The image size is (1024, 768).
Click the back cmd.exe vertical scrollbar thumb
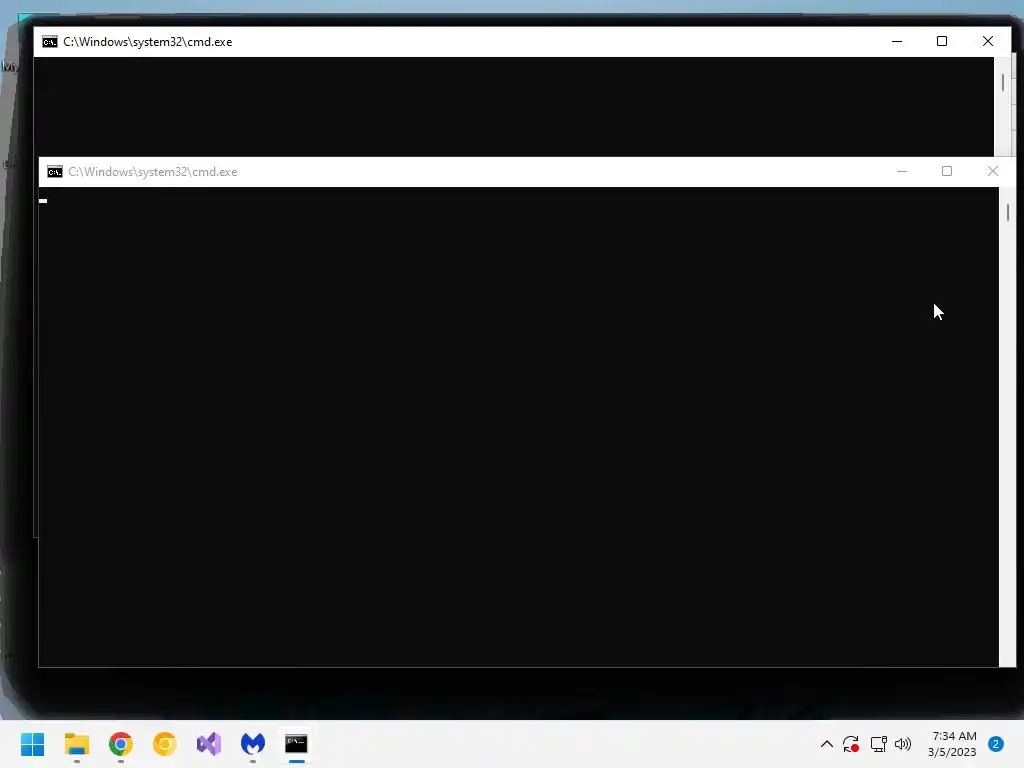coord(1002,82)
